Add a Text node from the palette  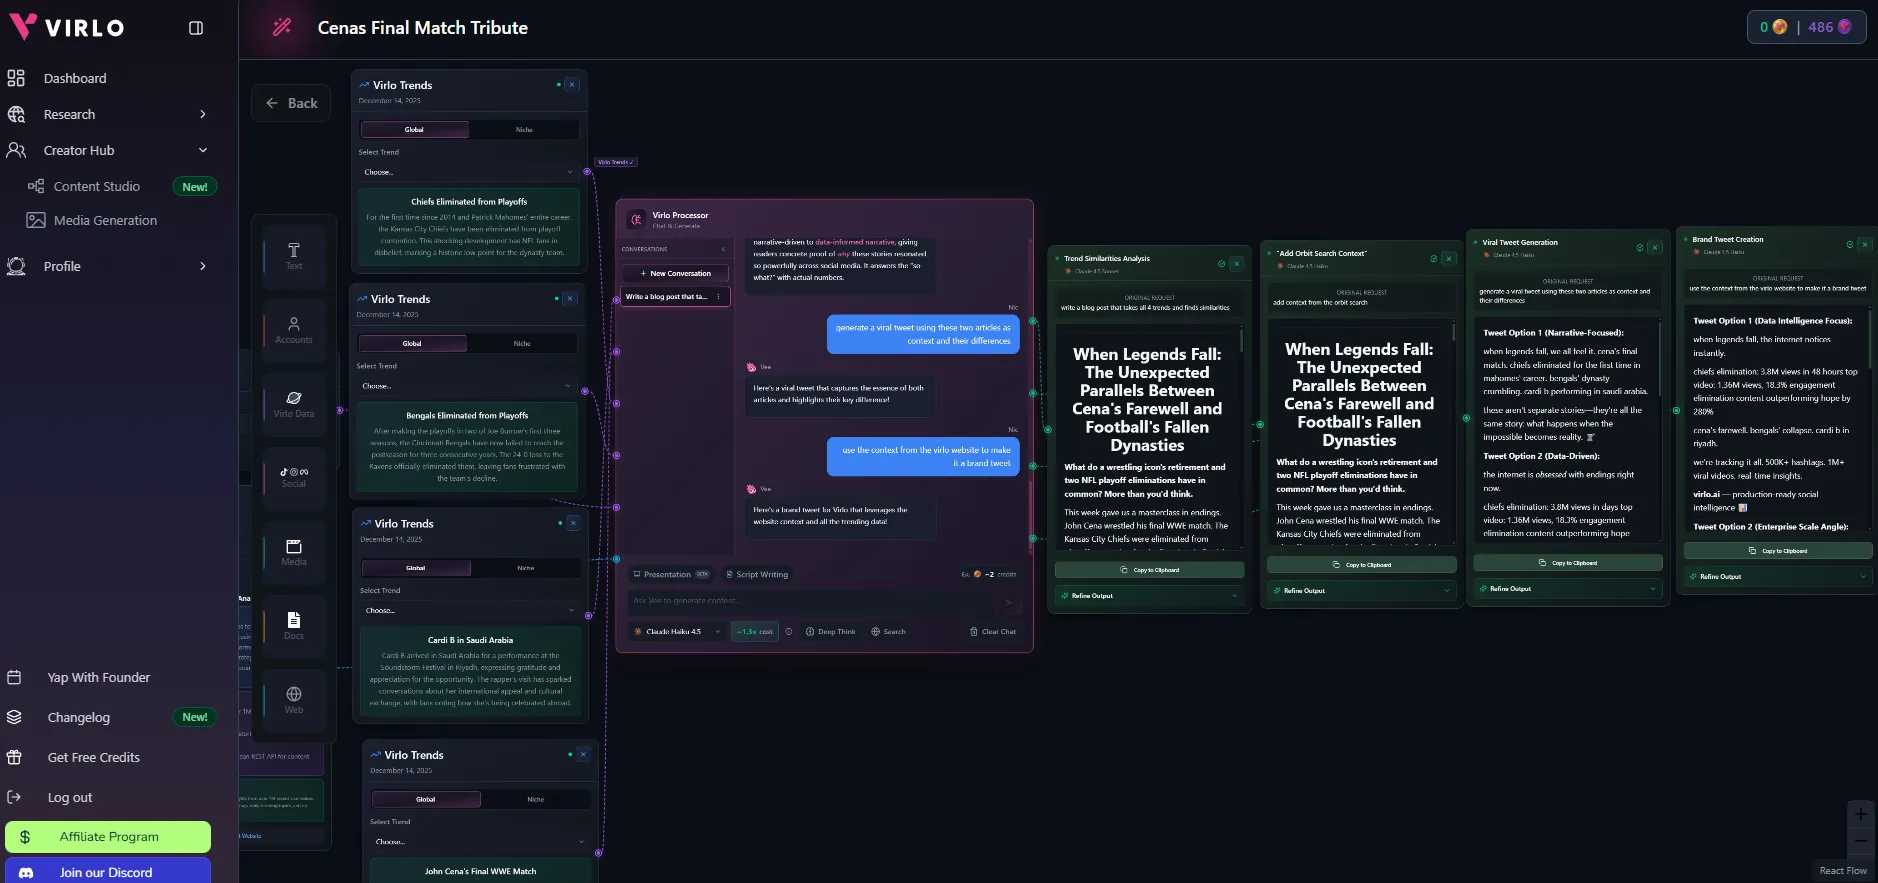[294, 256]
